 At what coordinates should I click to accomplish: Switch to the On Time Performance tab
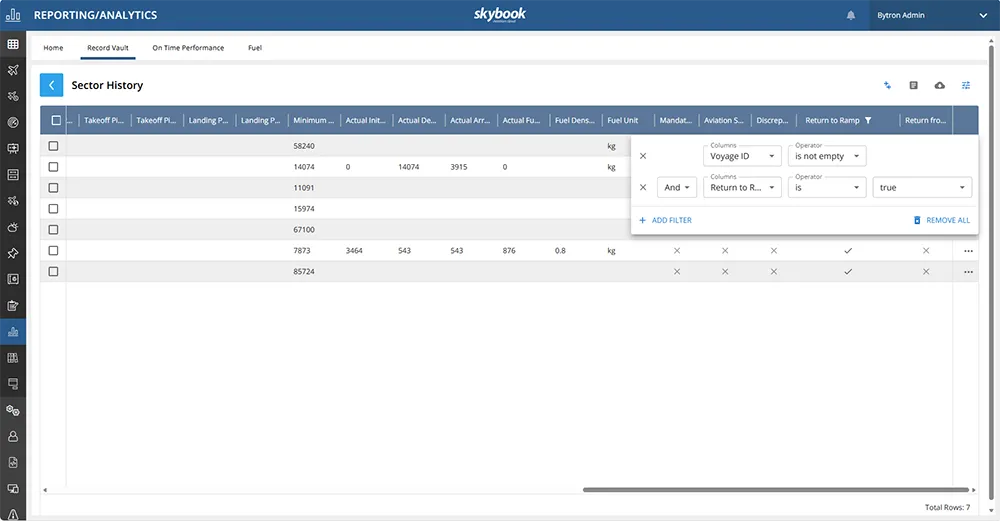click(188, 48)
